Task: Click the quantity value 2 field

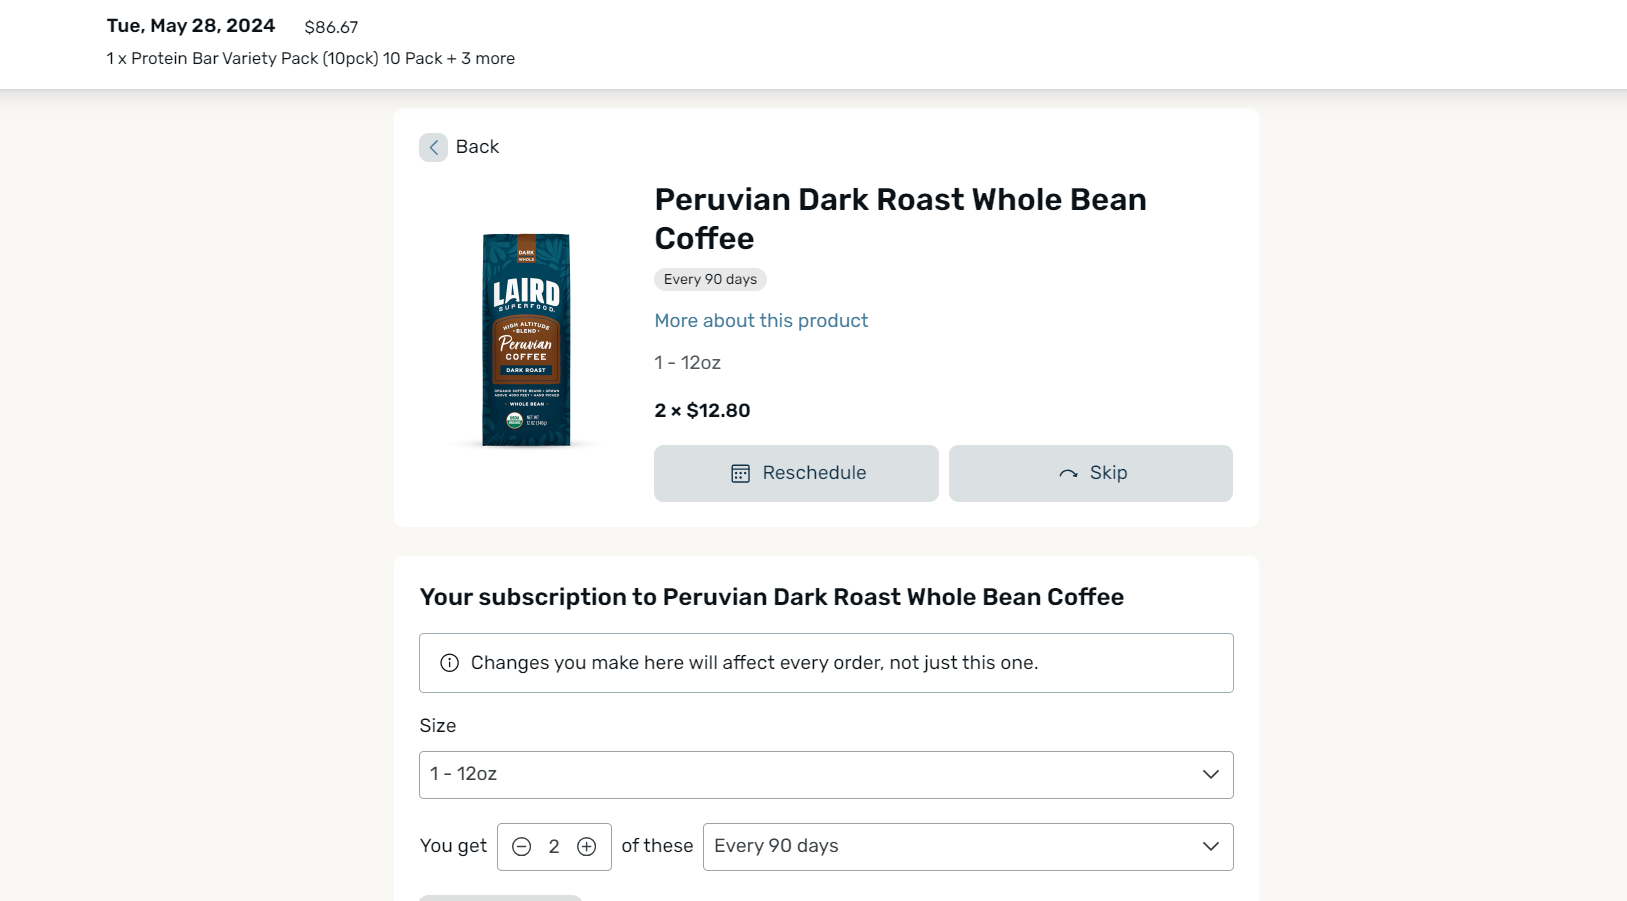Action: click(554, 847)
